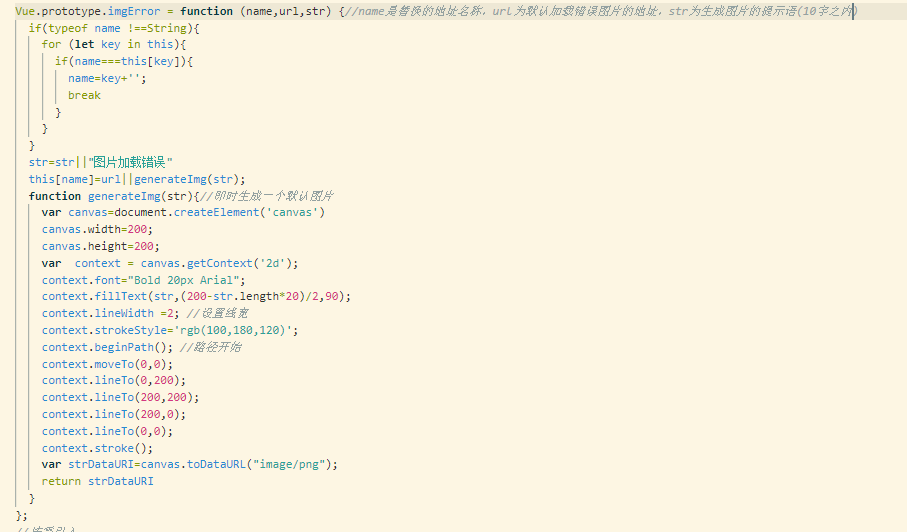Click the 'context.lineWidth =2;' line
Image resolution: width=907 pixels, height=532 pixels.
pyautogui.click(x=110, y=313)
